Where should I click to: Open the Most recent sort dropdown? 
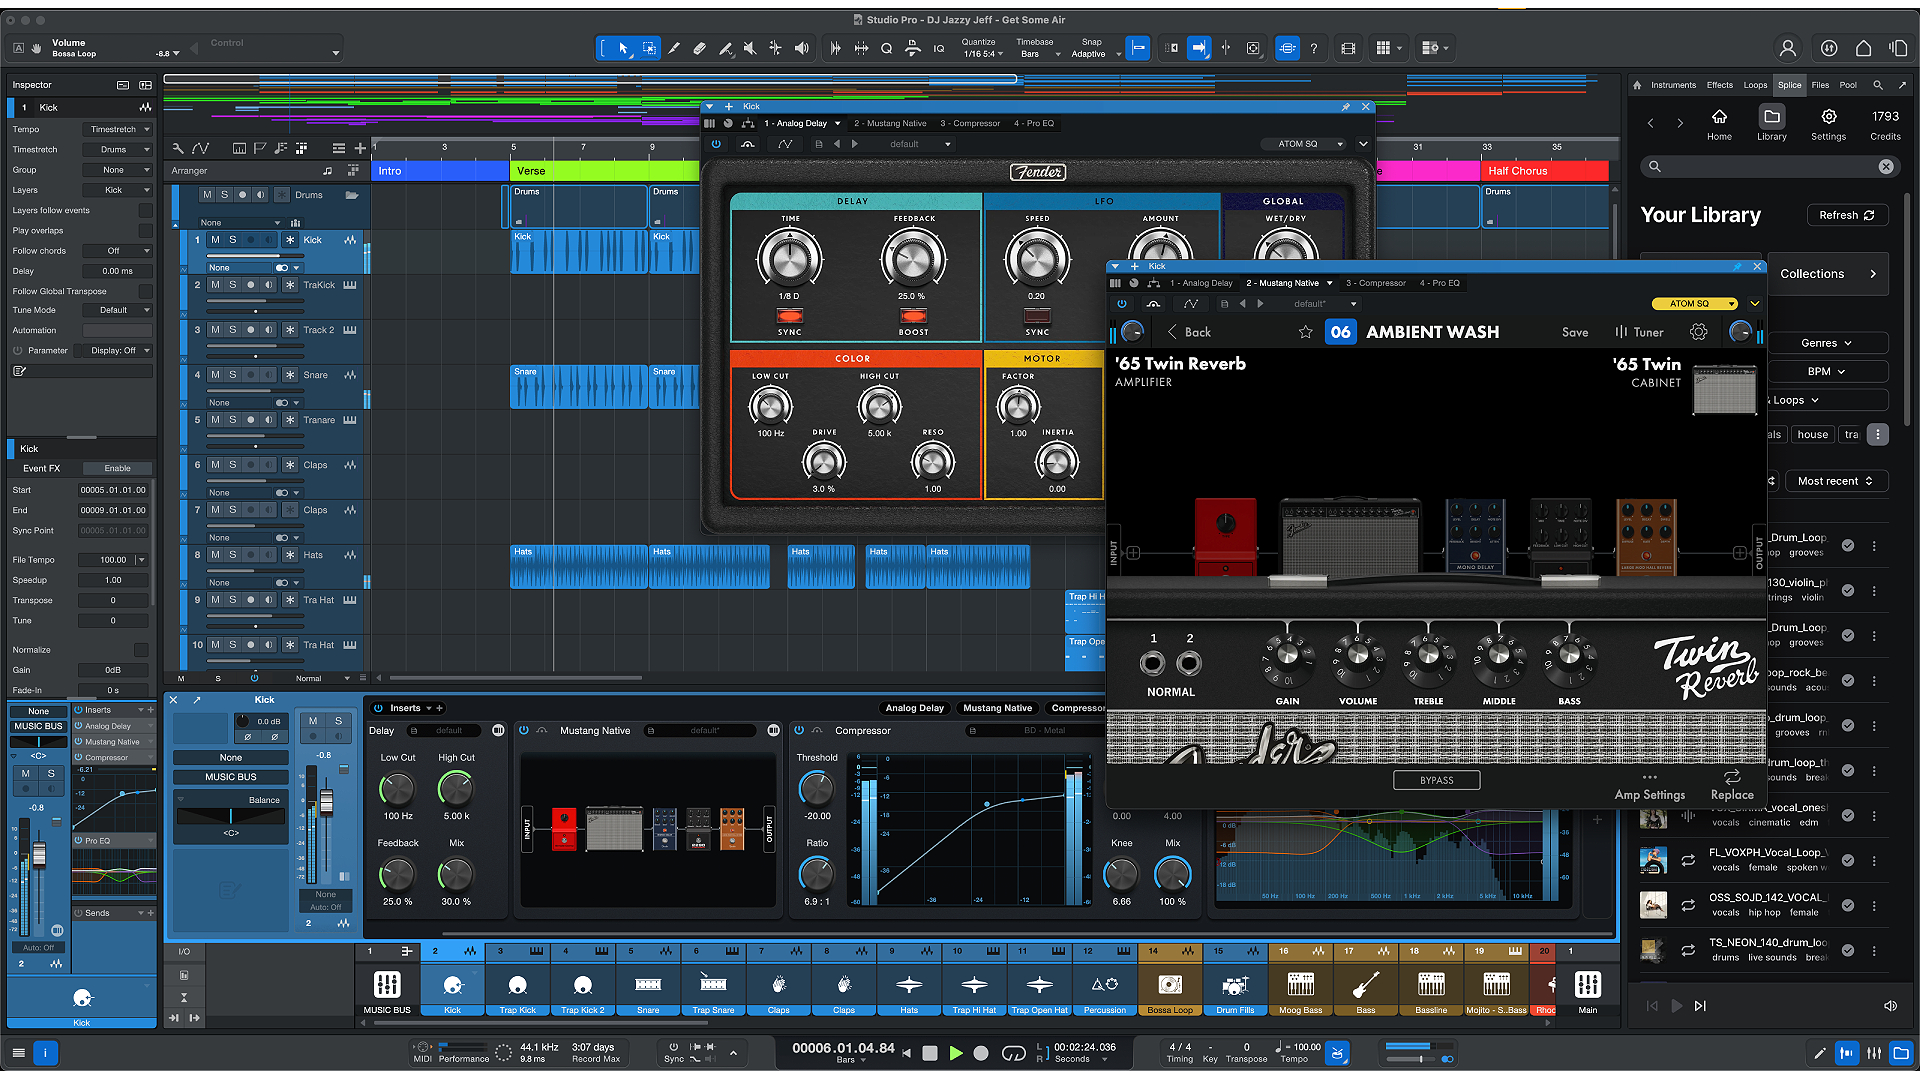1834,481
